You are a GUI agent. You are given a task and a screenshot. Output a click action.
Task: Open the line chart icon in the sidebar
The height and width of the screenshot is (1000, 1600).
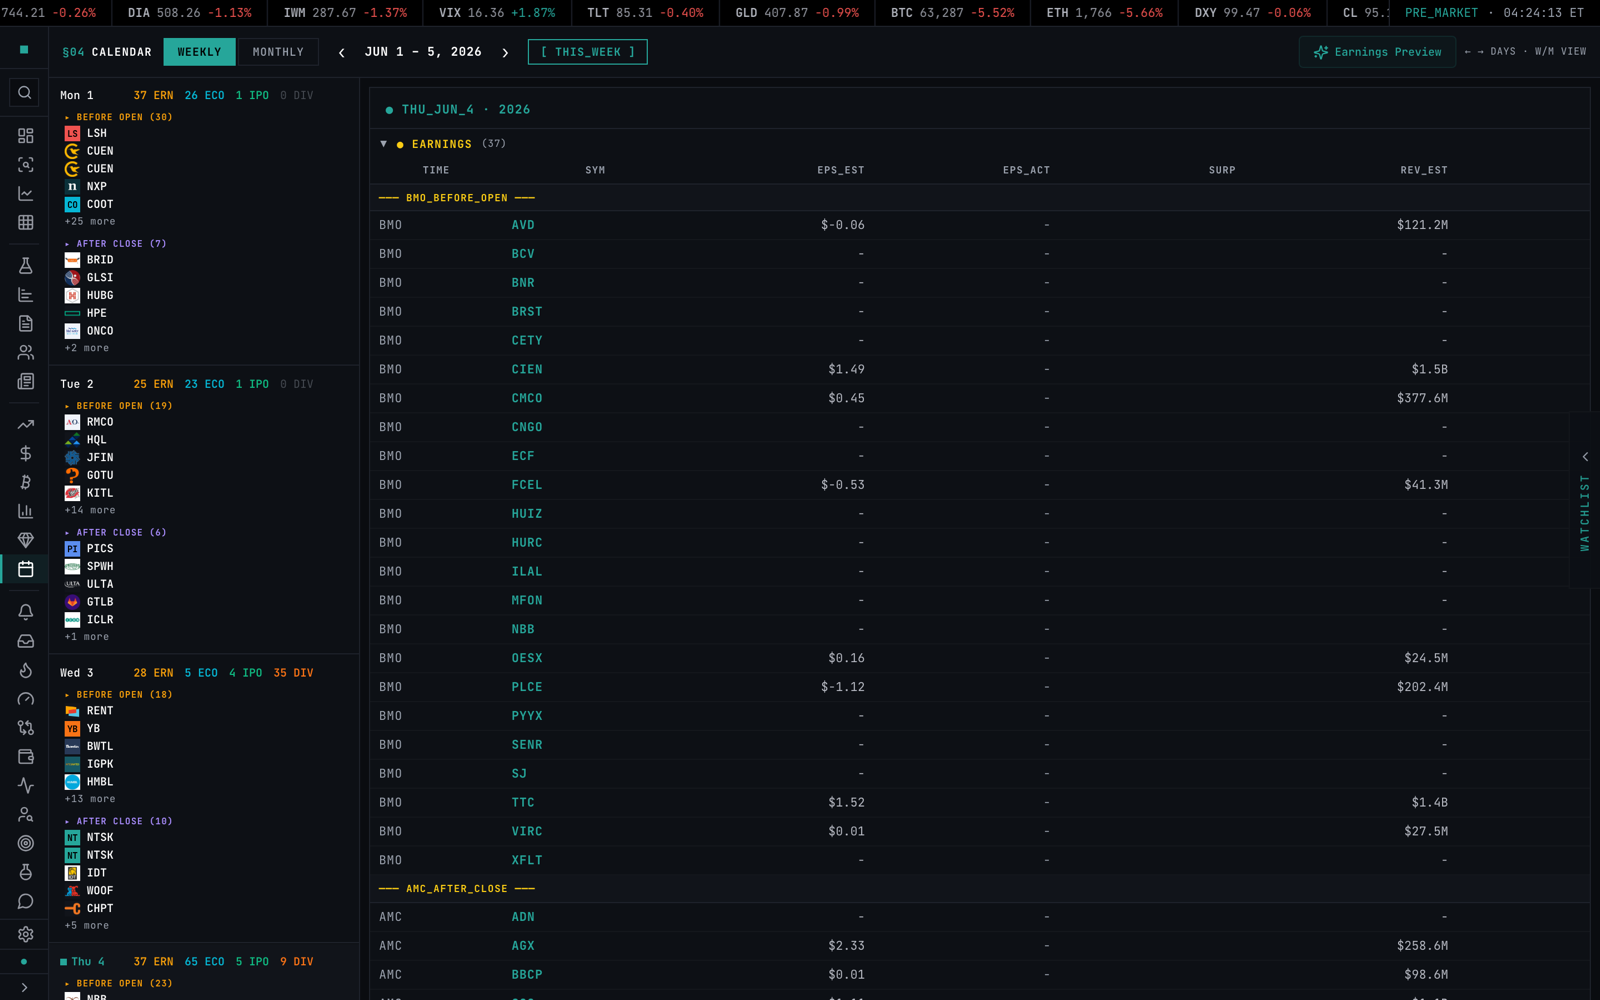[x=25, y=193]
